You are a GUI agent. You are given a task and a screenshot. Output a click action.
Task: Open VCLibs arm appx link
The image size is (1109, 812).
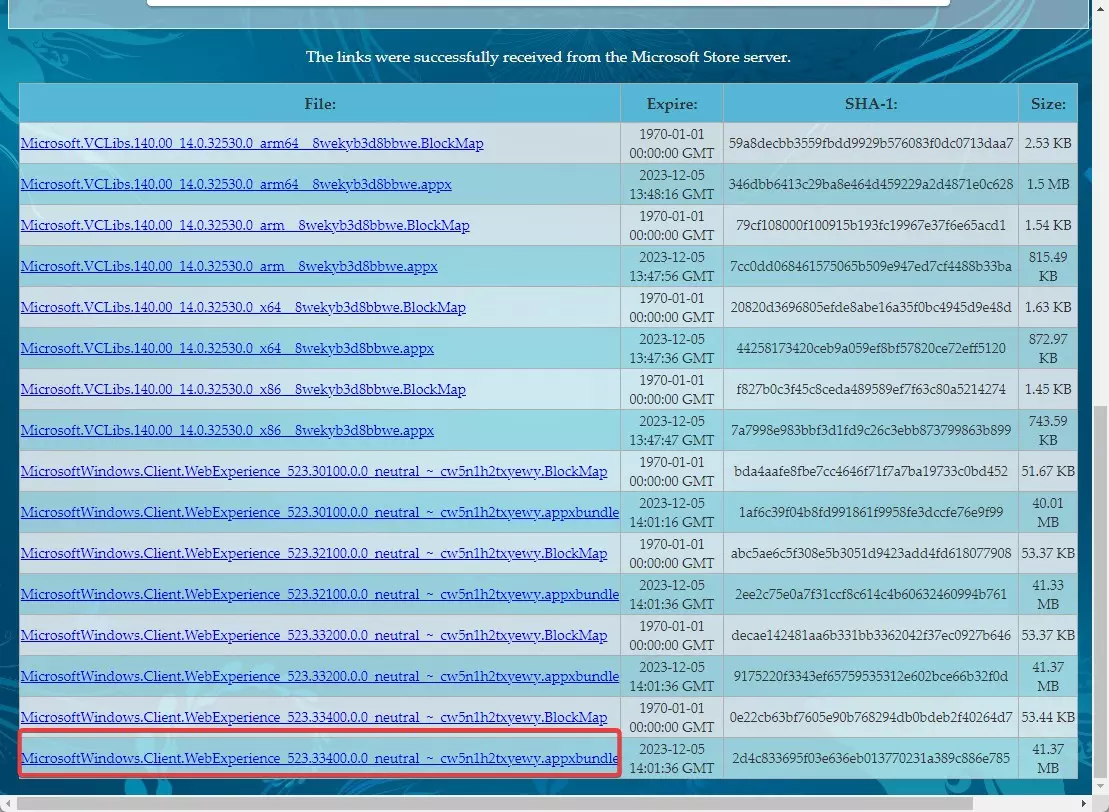[229, 266]
